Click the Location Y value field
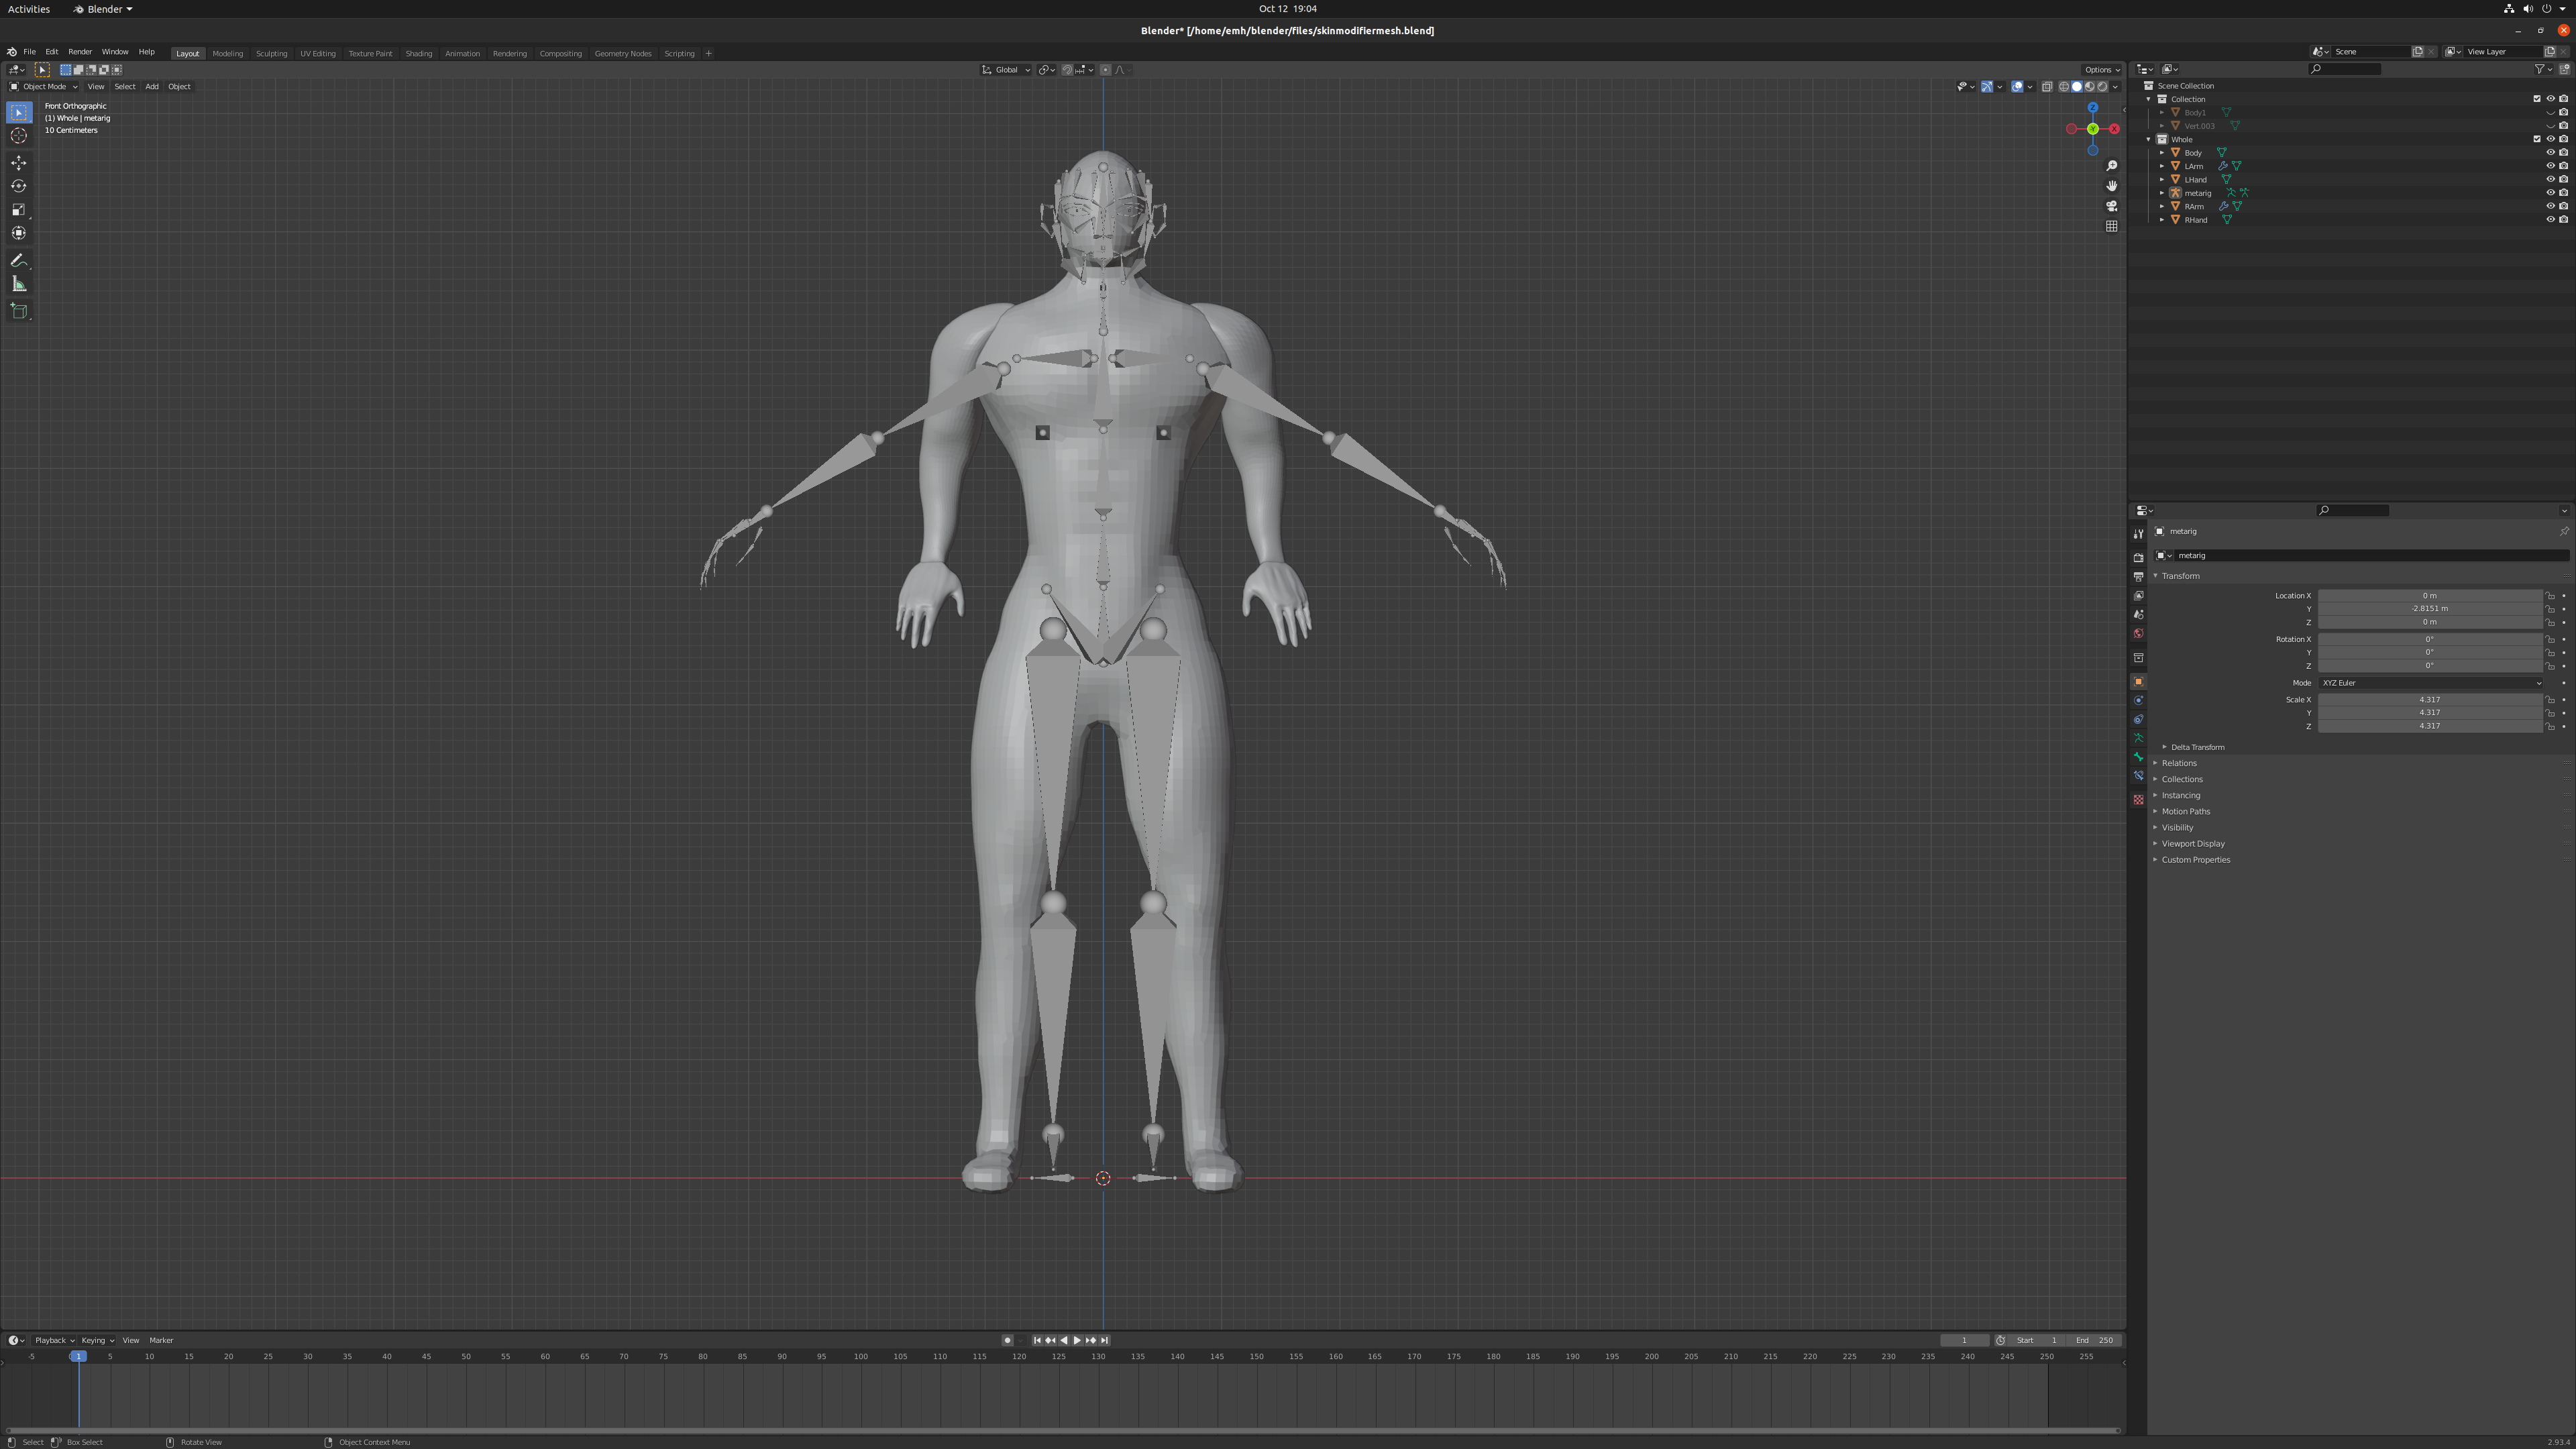This screenshot has height=1449, width=2576. (2430, 609)
